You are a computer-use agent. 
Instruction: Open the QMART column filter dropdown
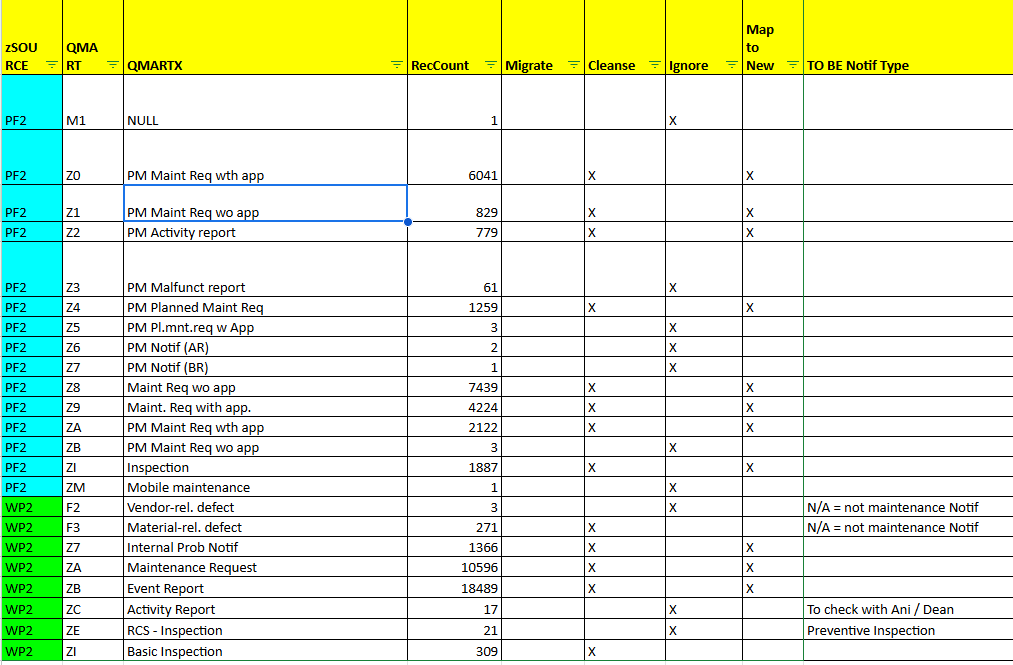[x=113, y=66]
